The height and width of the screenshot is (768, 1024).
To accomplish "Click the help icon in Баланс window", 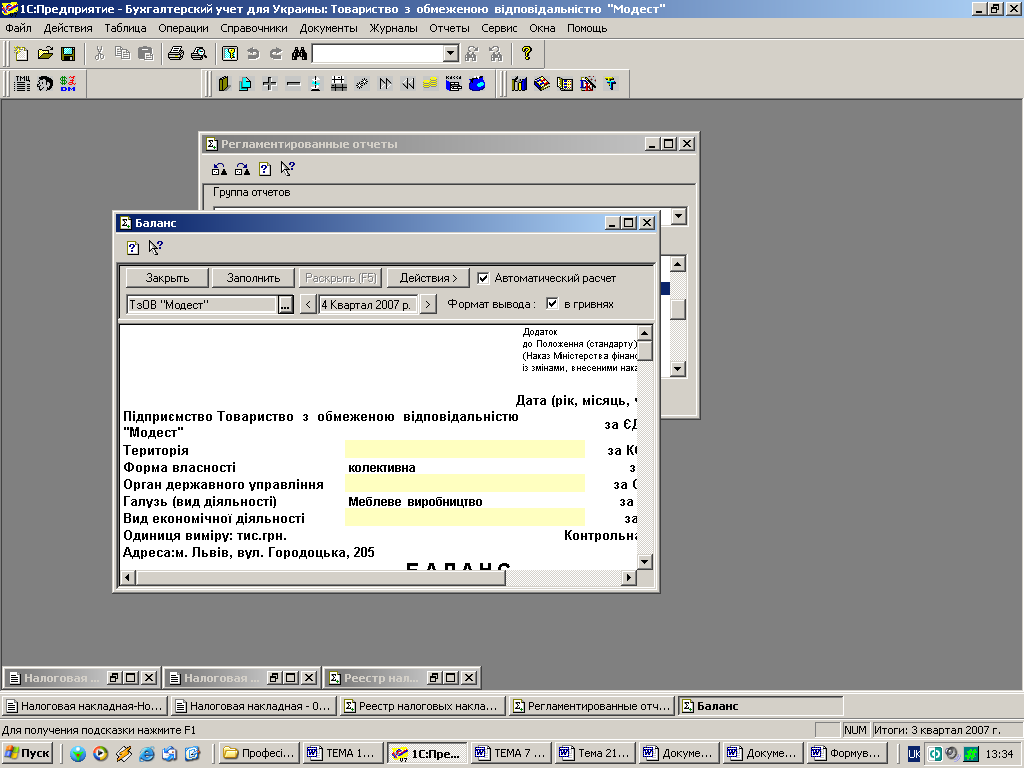I will [133, 248].
